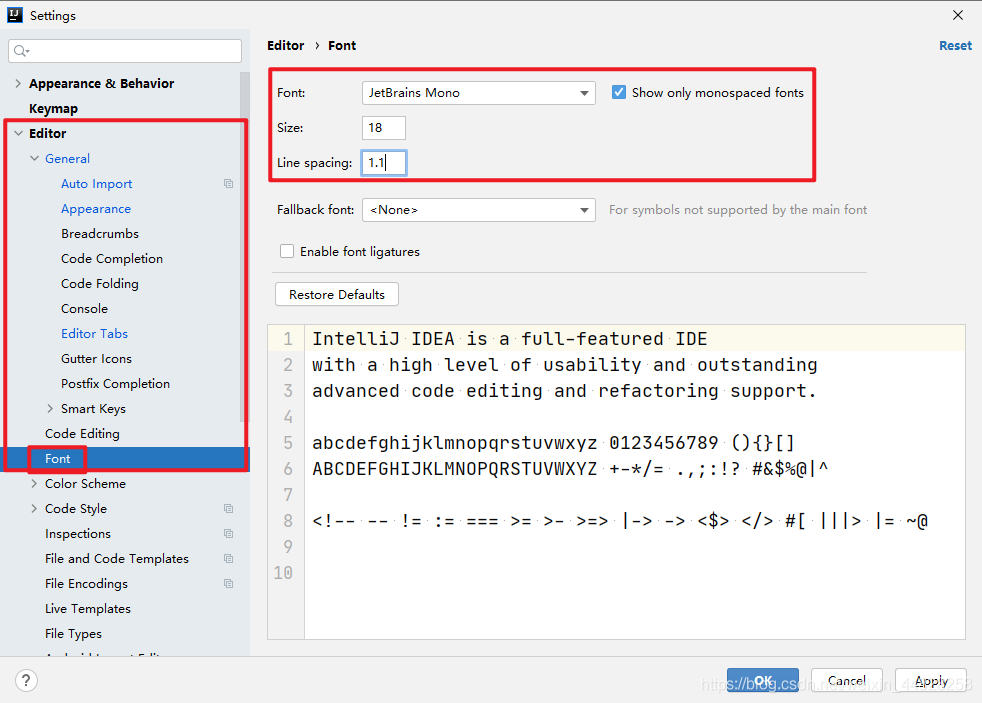Uncheck Show only monospaced fonts
This screenshot has height=703, width=982.
[619, 93]
